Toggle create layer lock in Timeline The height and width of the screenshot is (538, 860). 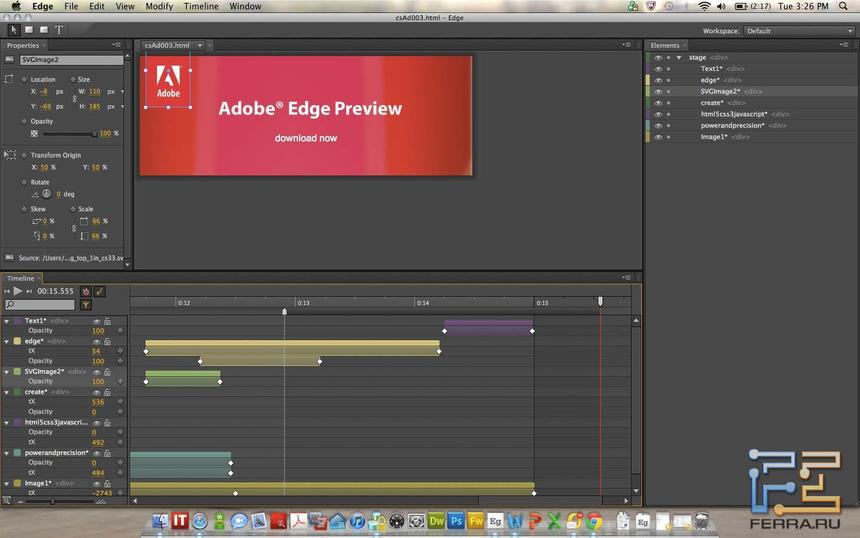[x=108, y=392]
